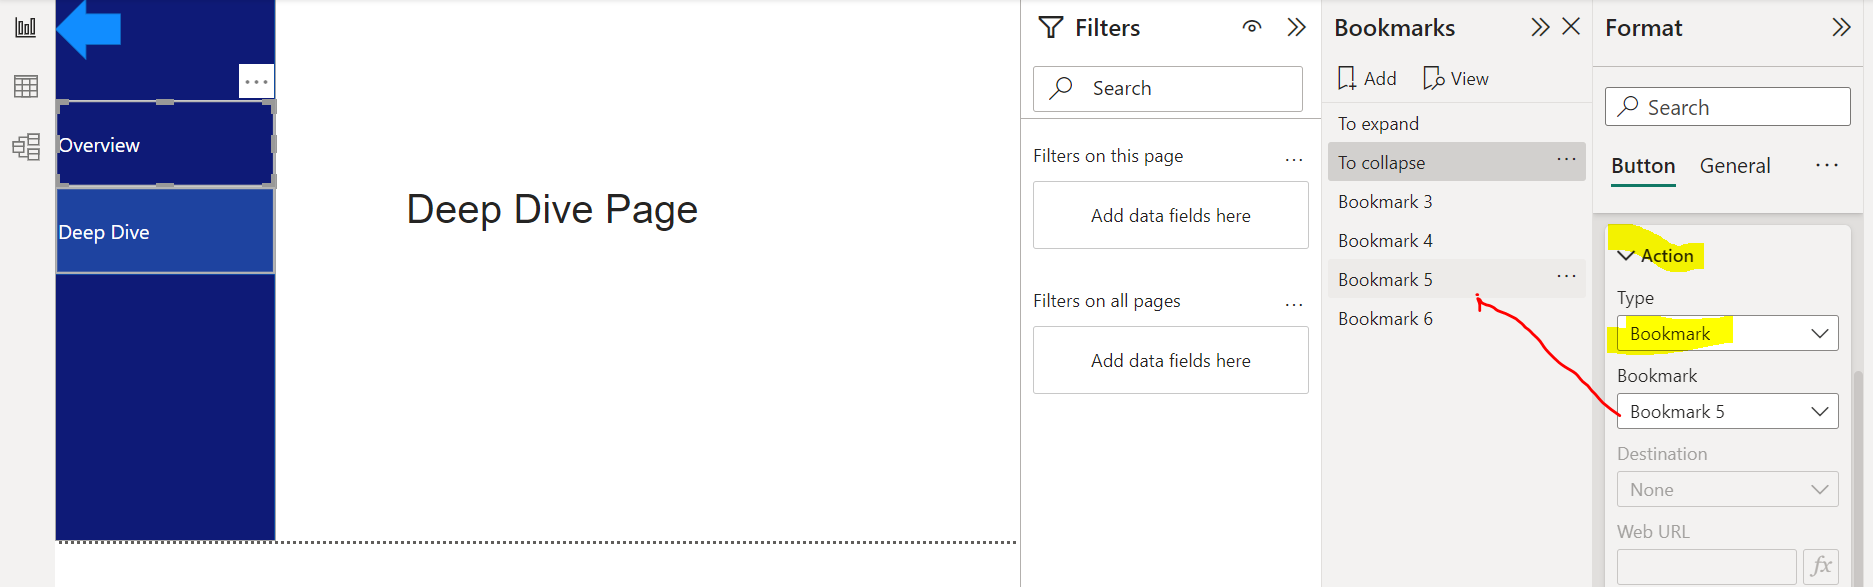This screenshot has height=587, width=1873.
Task: Select the Overview navigation button
Action: [x=165, y=144]
